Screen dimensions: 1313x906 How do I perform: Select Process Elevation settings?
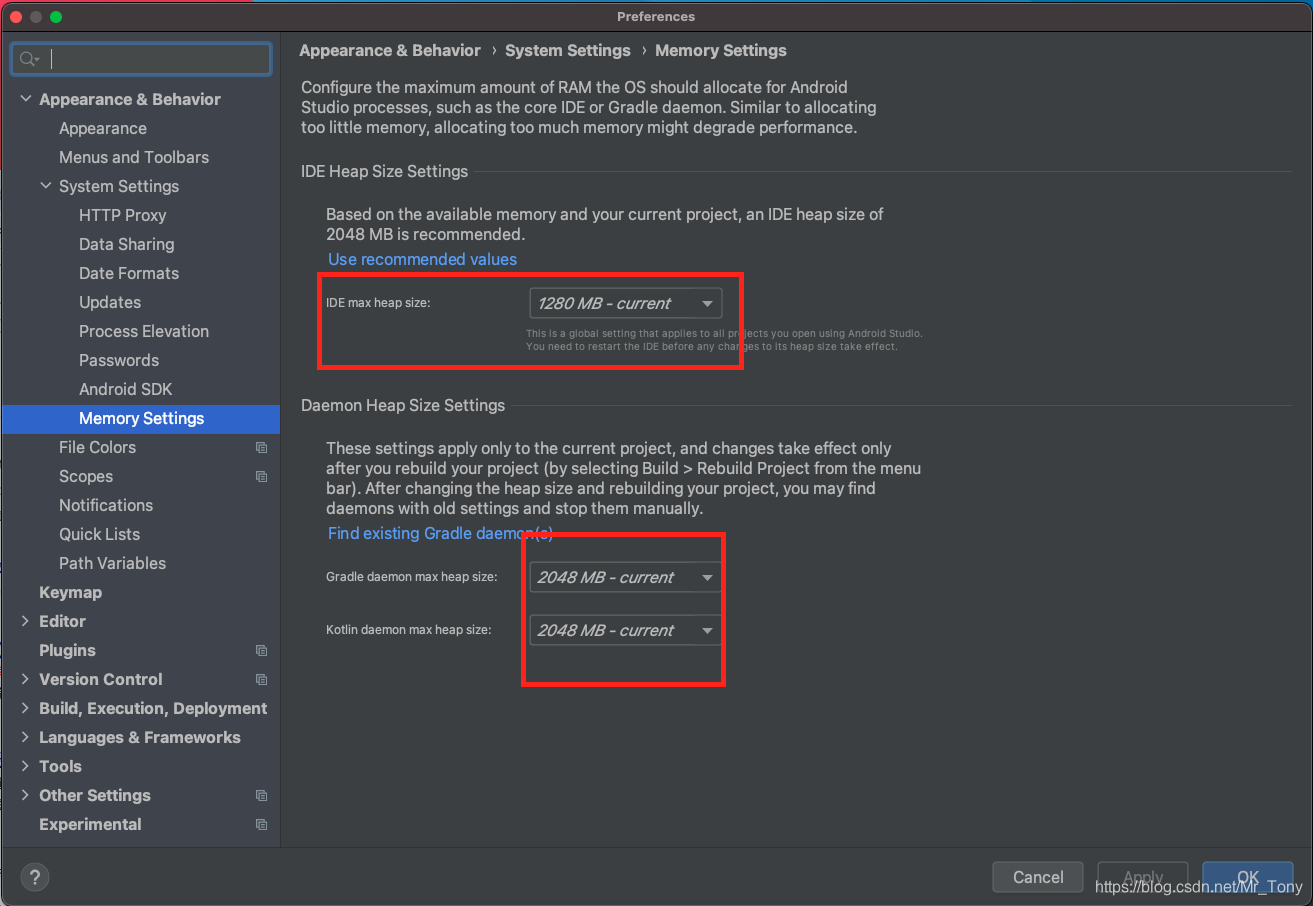144,331
